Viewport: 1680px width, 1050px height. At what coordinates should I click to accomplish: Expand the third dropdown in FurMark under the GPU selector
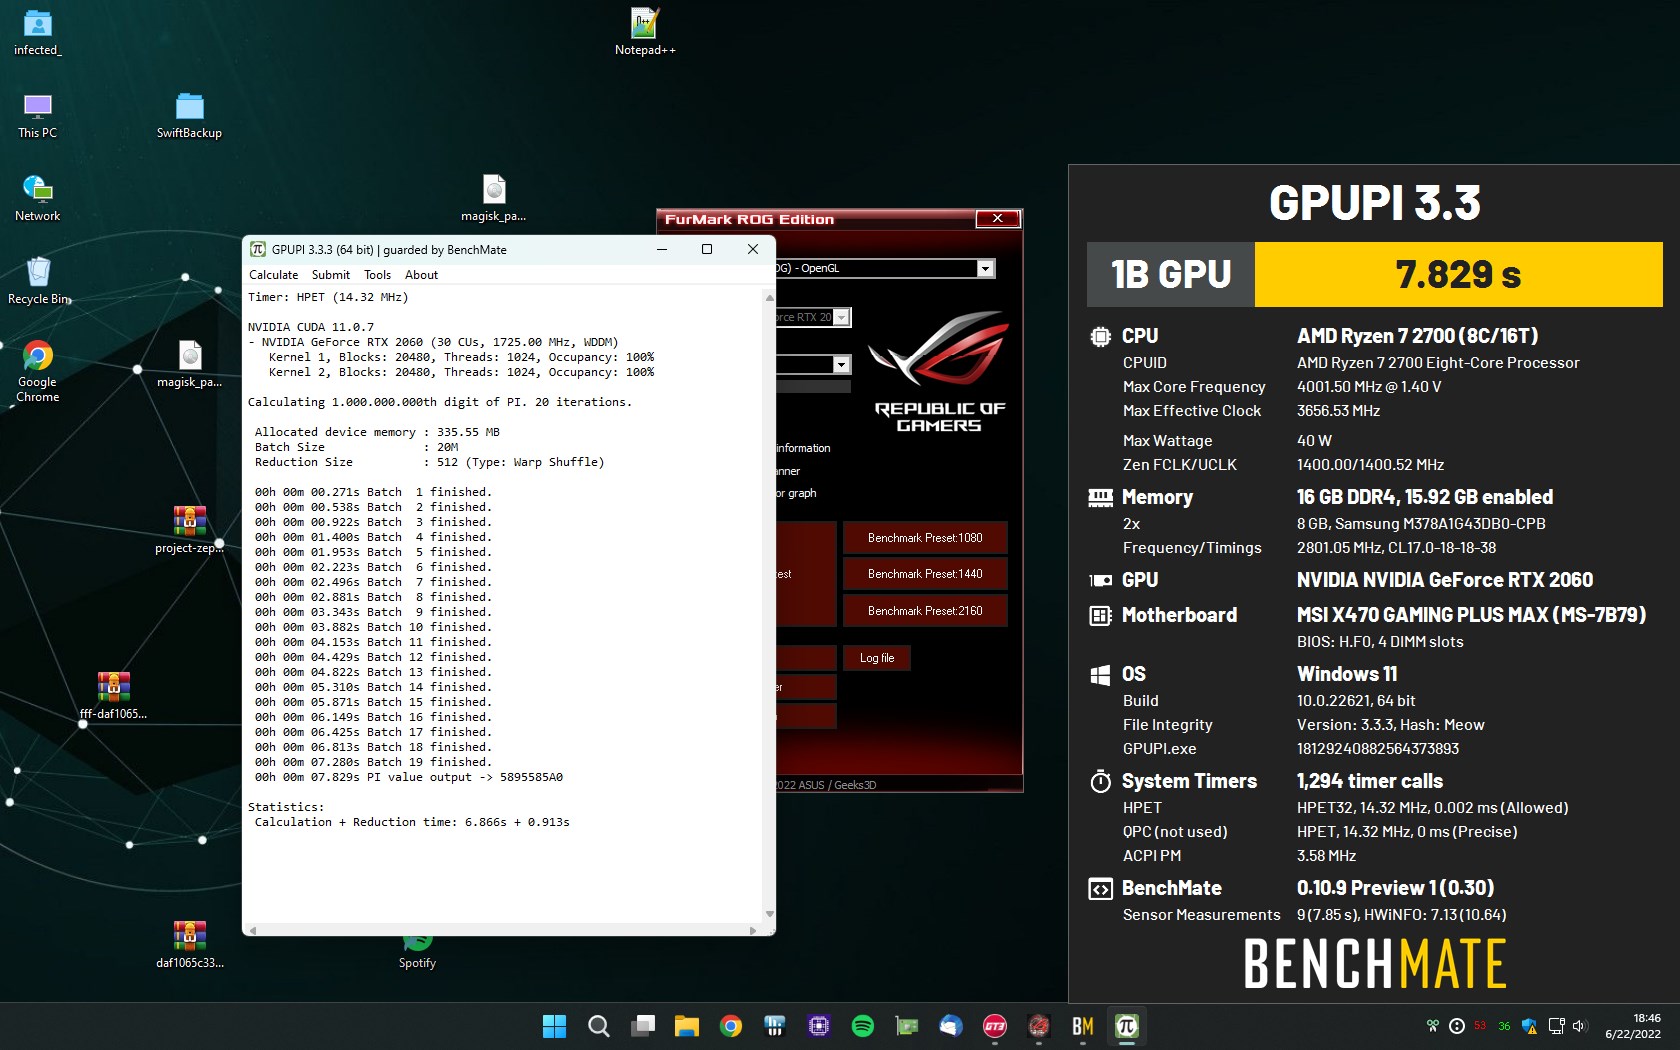[842, 365]
